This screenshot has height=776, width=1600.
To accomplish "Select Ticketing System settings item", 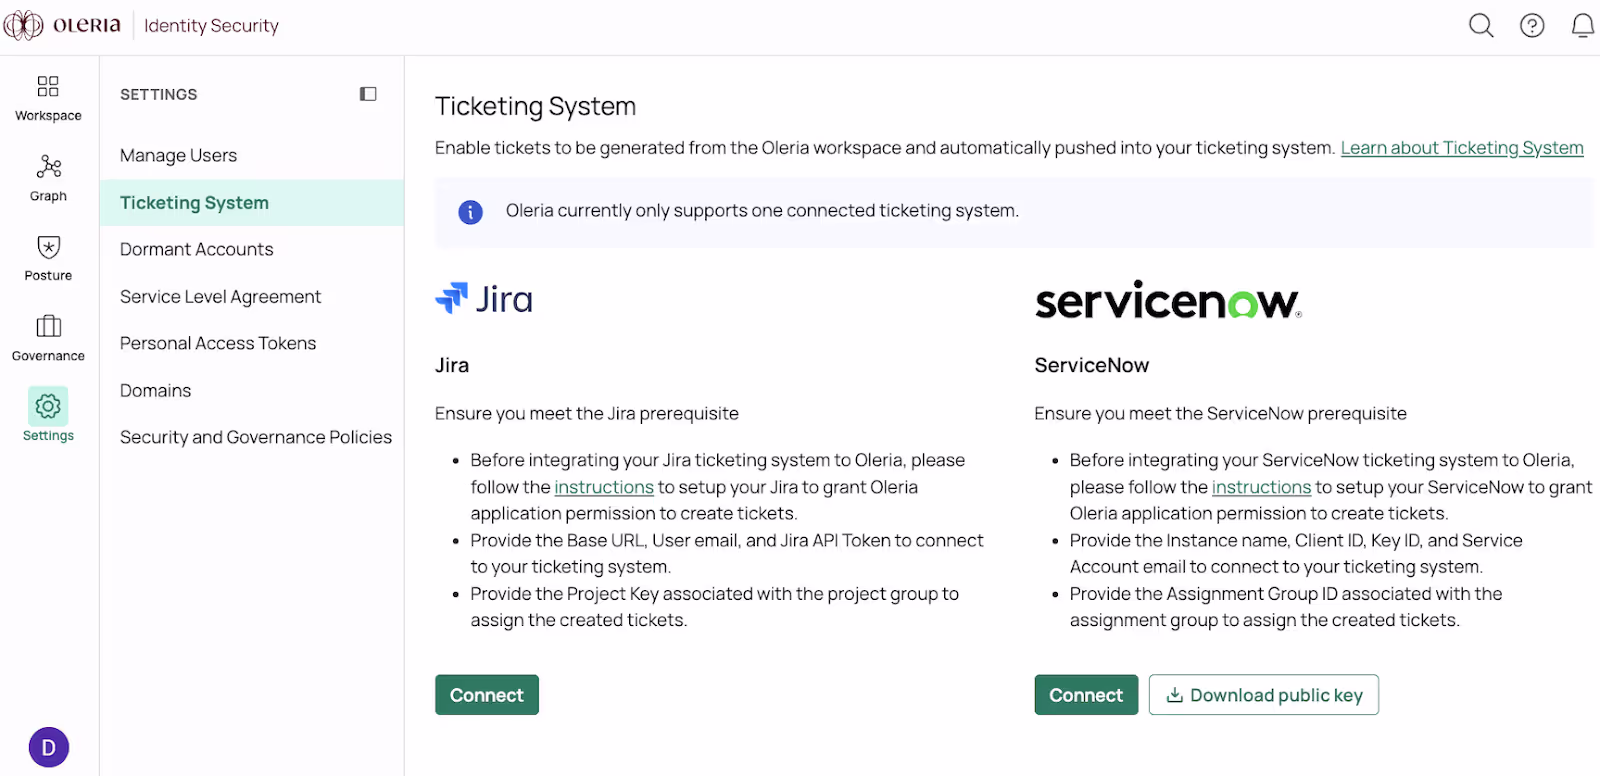I will (252, 203).
